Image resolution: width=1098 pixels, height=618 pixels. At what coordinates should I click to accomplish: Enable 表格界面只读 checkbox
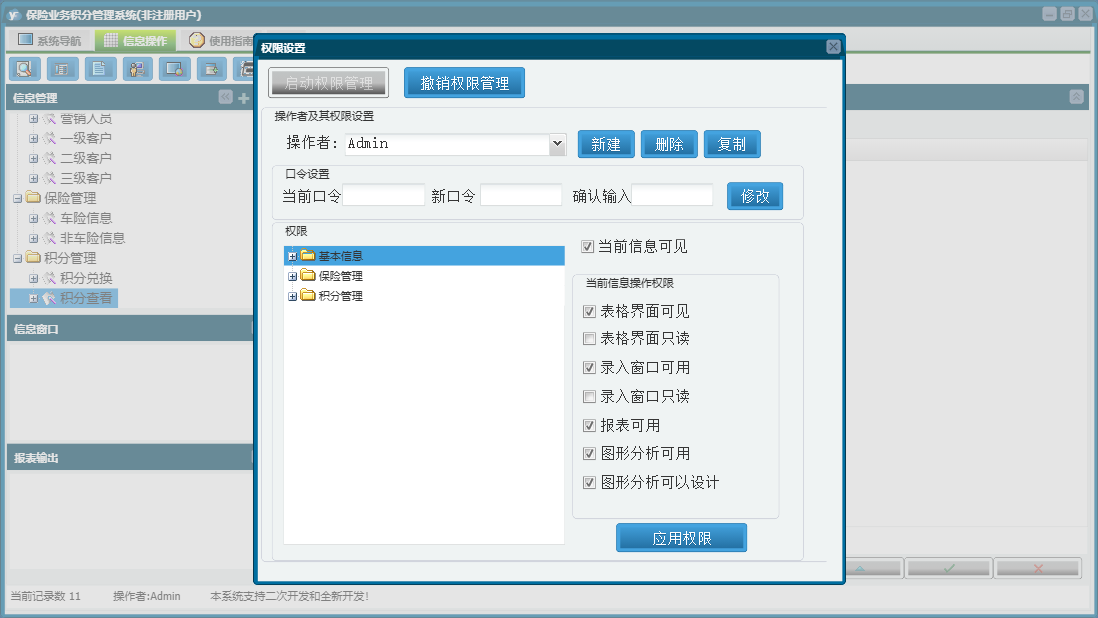(590, 339)
